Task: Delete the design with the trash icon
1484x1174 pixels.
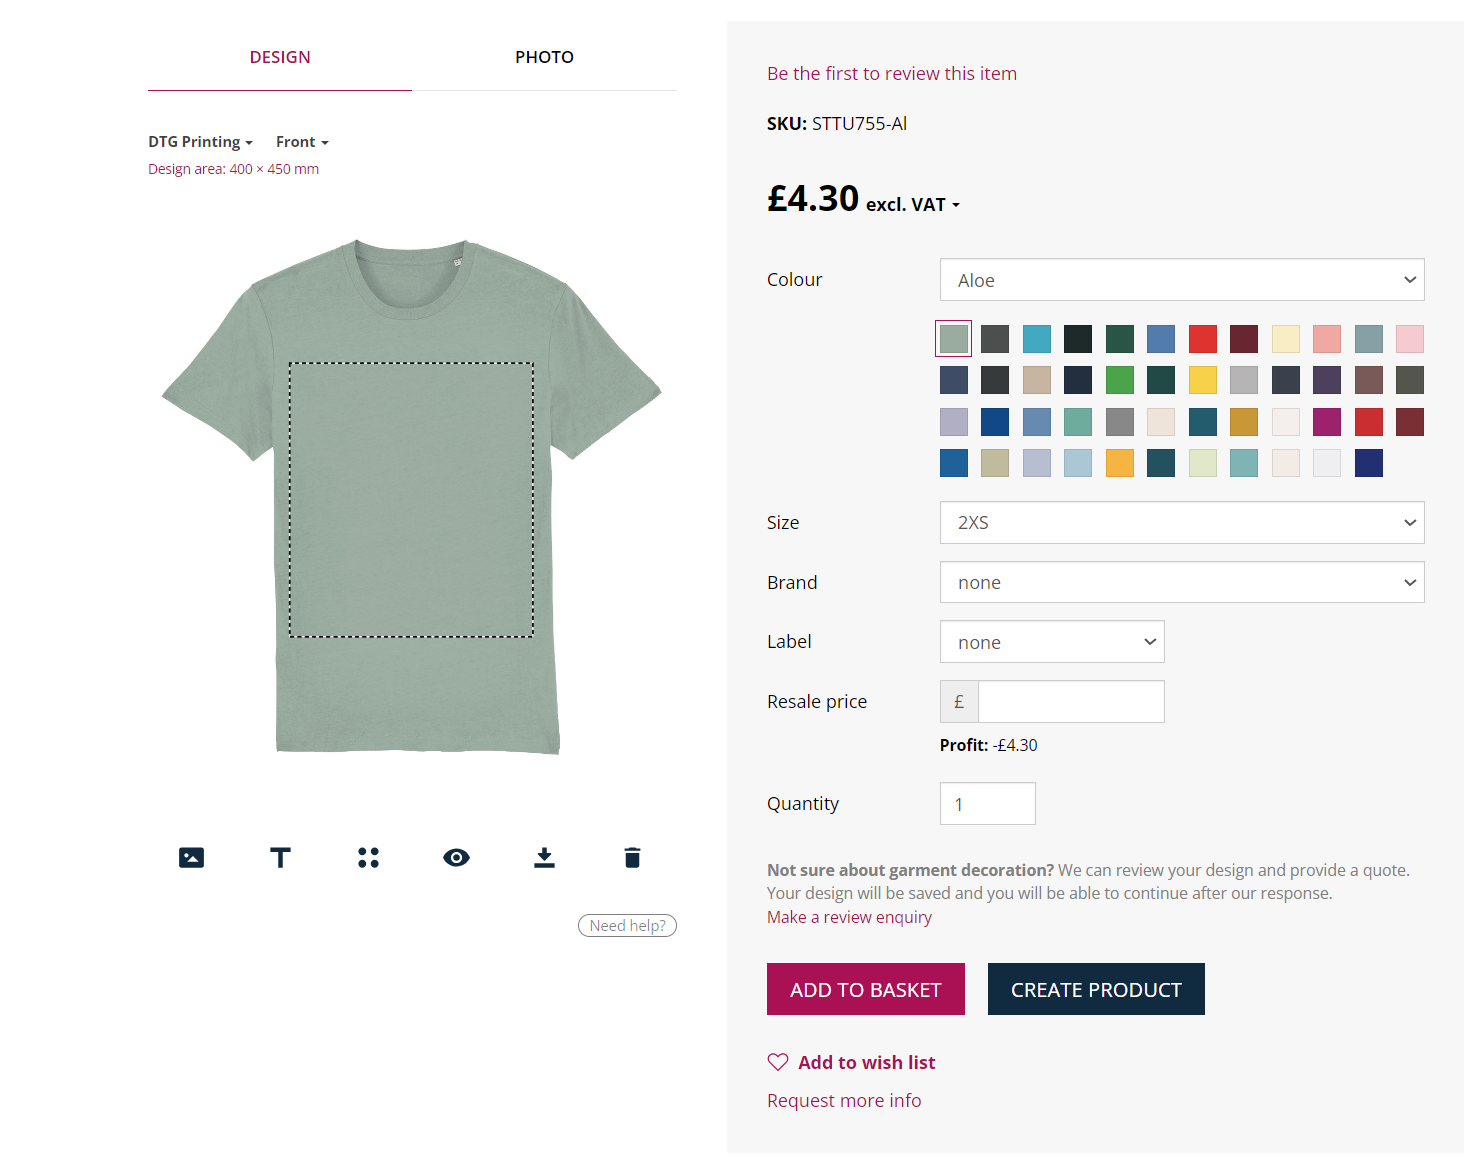Action: 631,857
